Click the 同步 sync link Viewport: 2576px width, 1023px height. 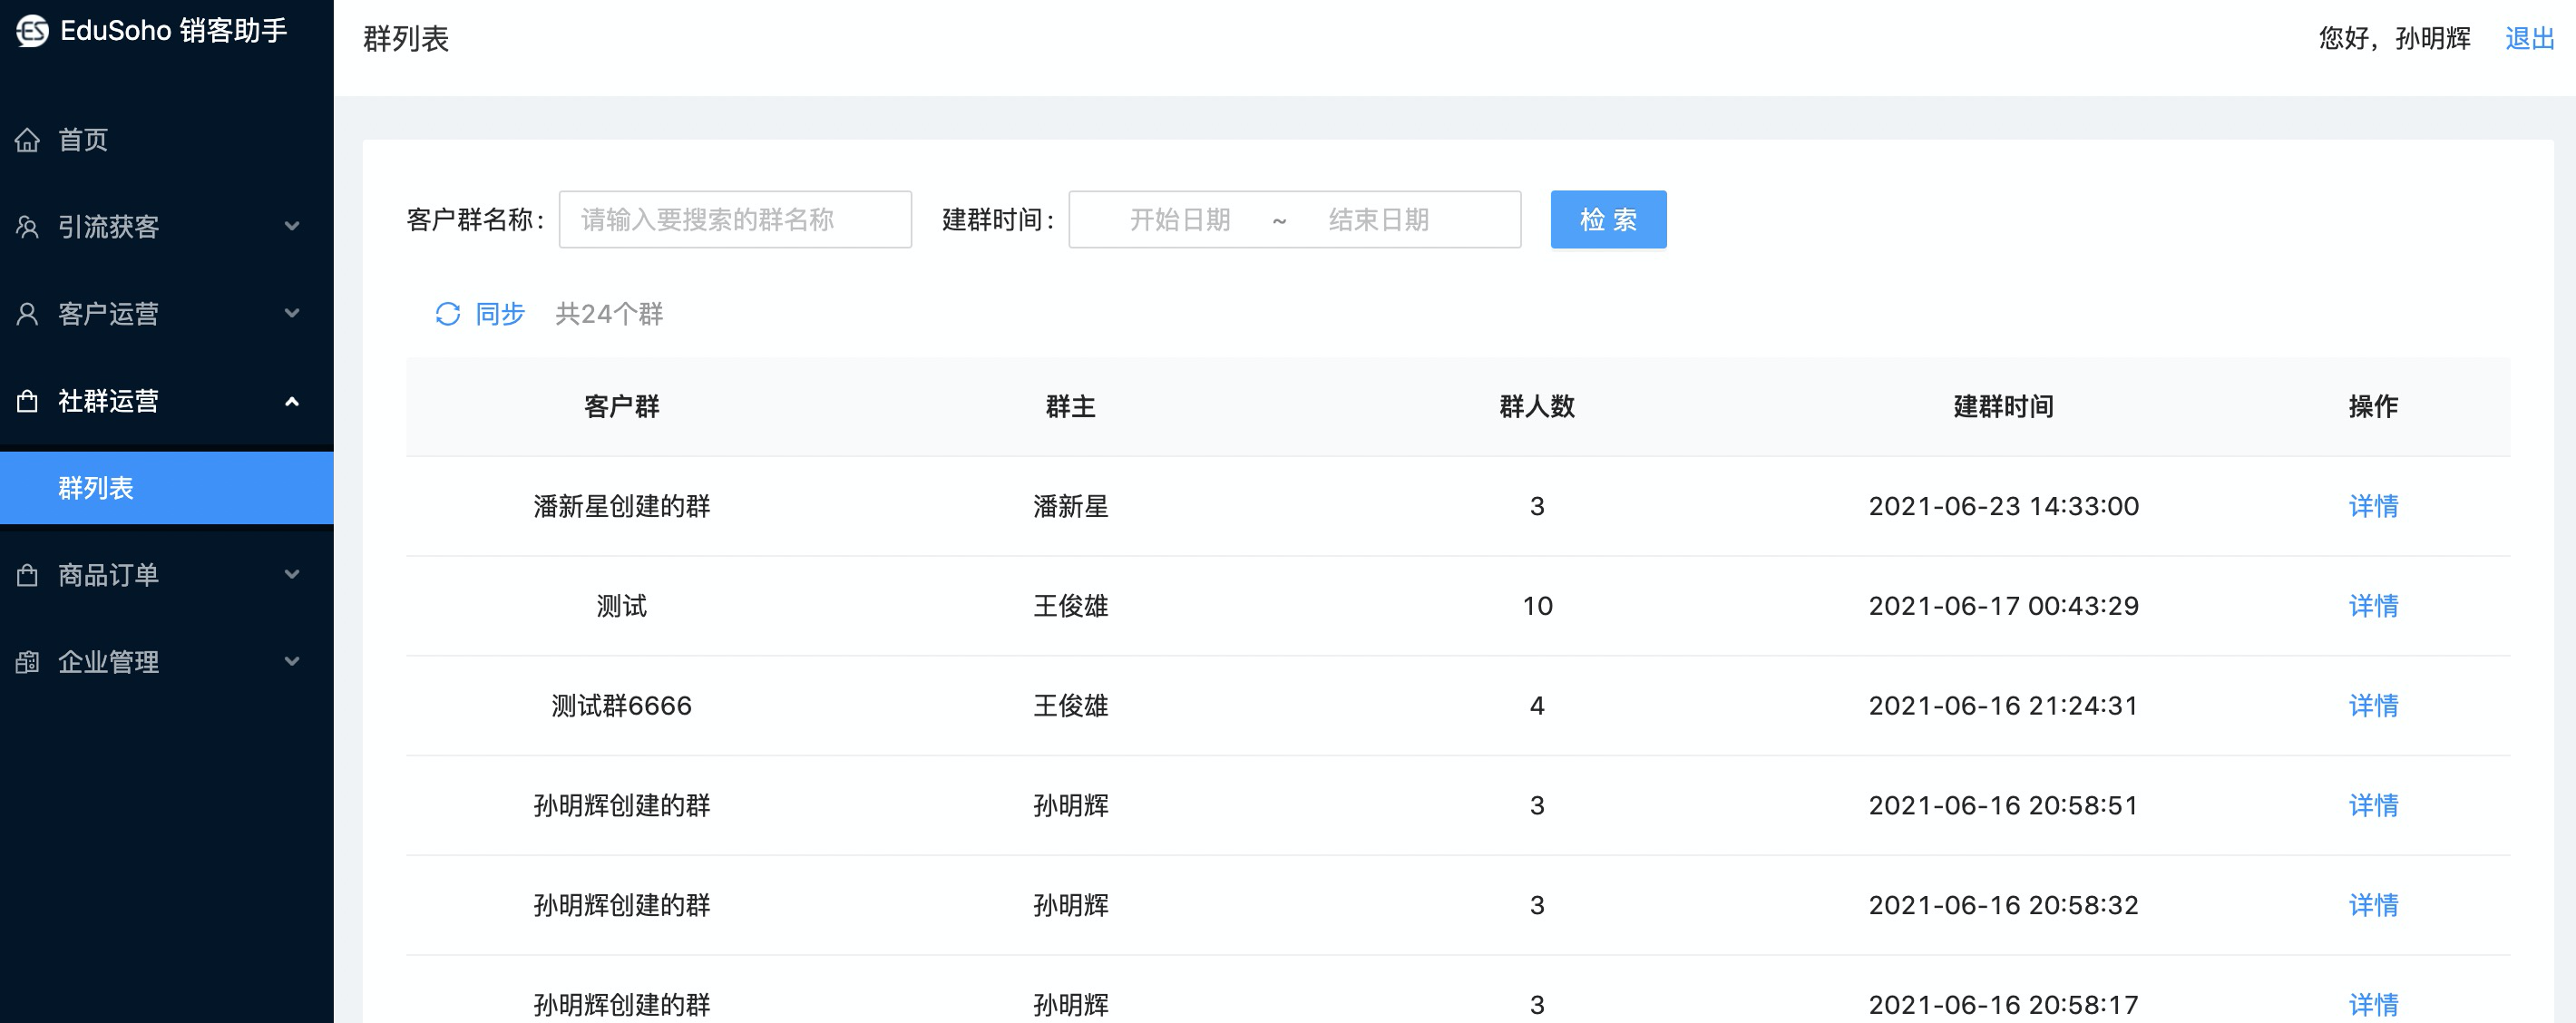pyautogui.click(x=500, y=314)
